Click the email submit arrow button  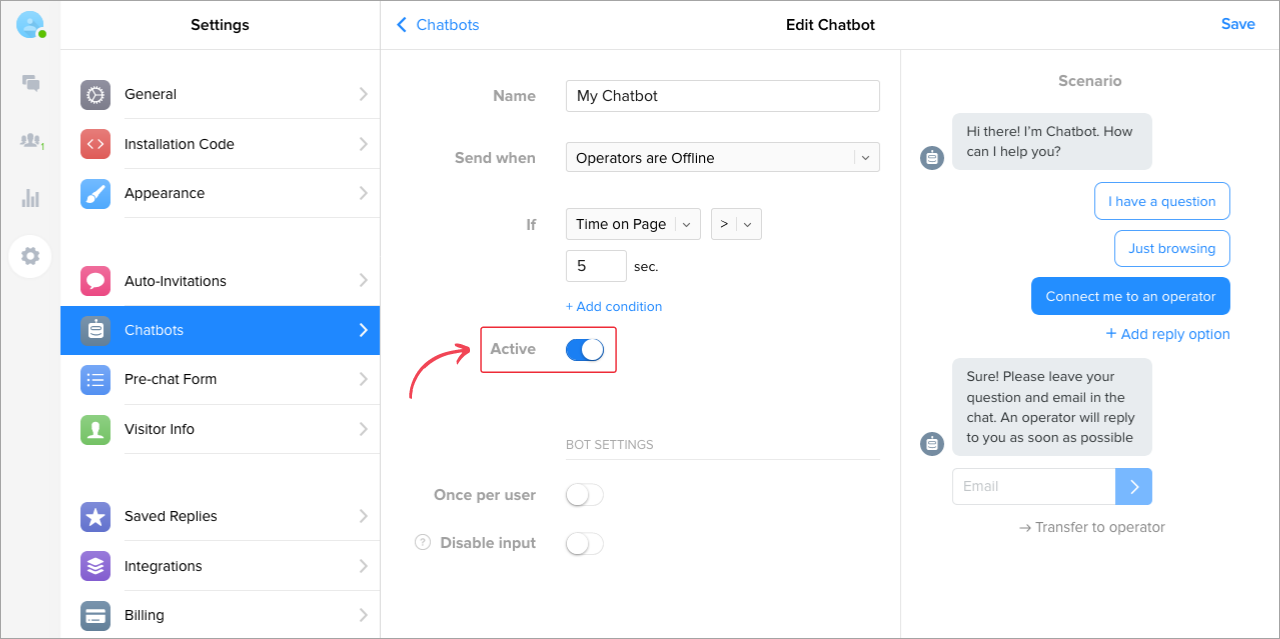pos(1134,487)
